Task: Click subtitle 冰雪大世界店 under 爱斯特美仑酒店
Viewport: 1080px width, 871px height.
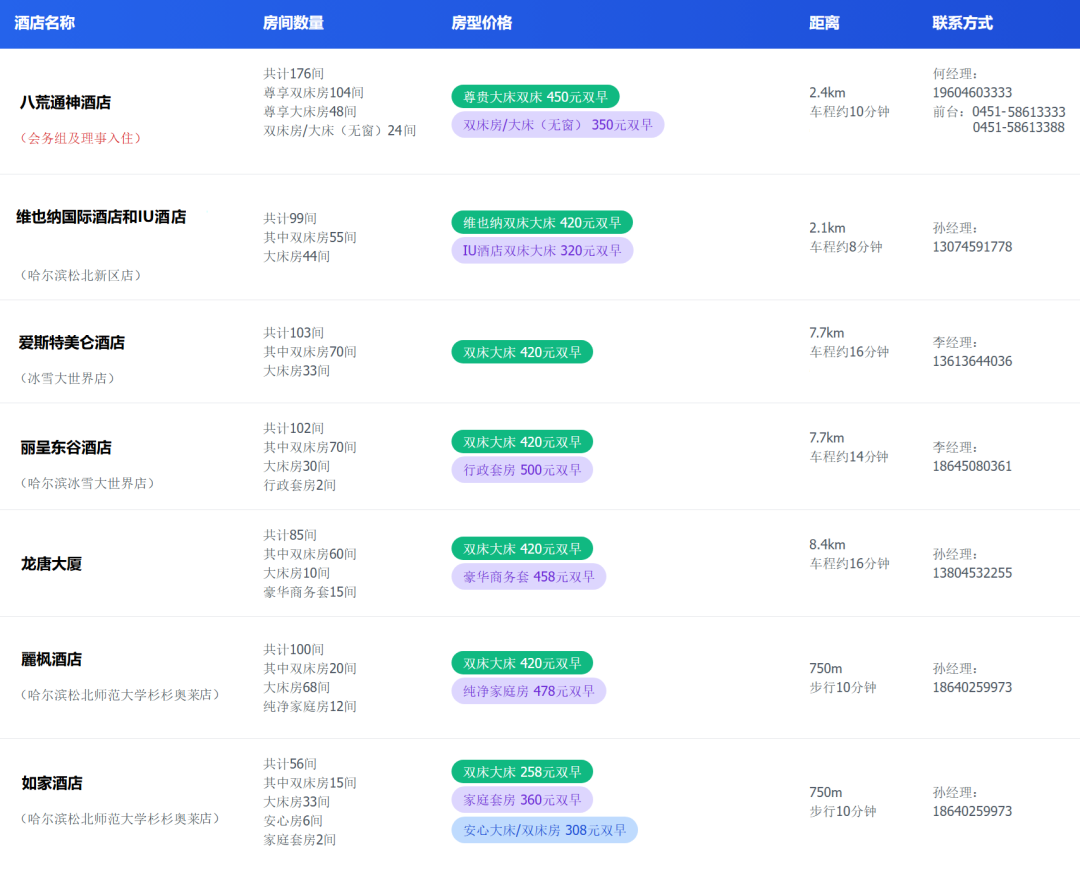Action: point(68,379)
